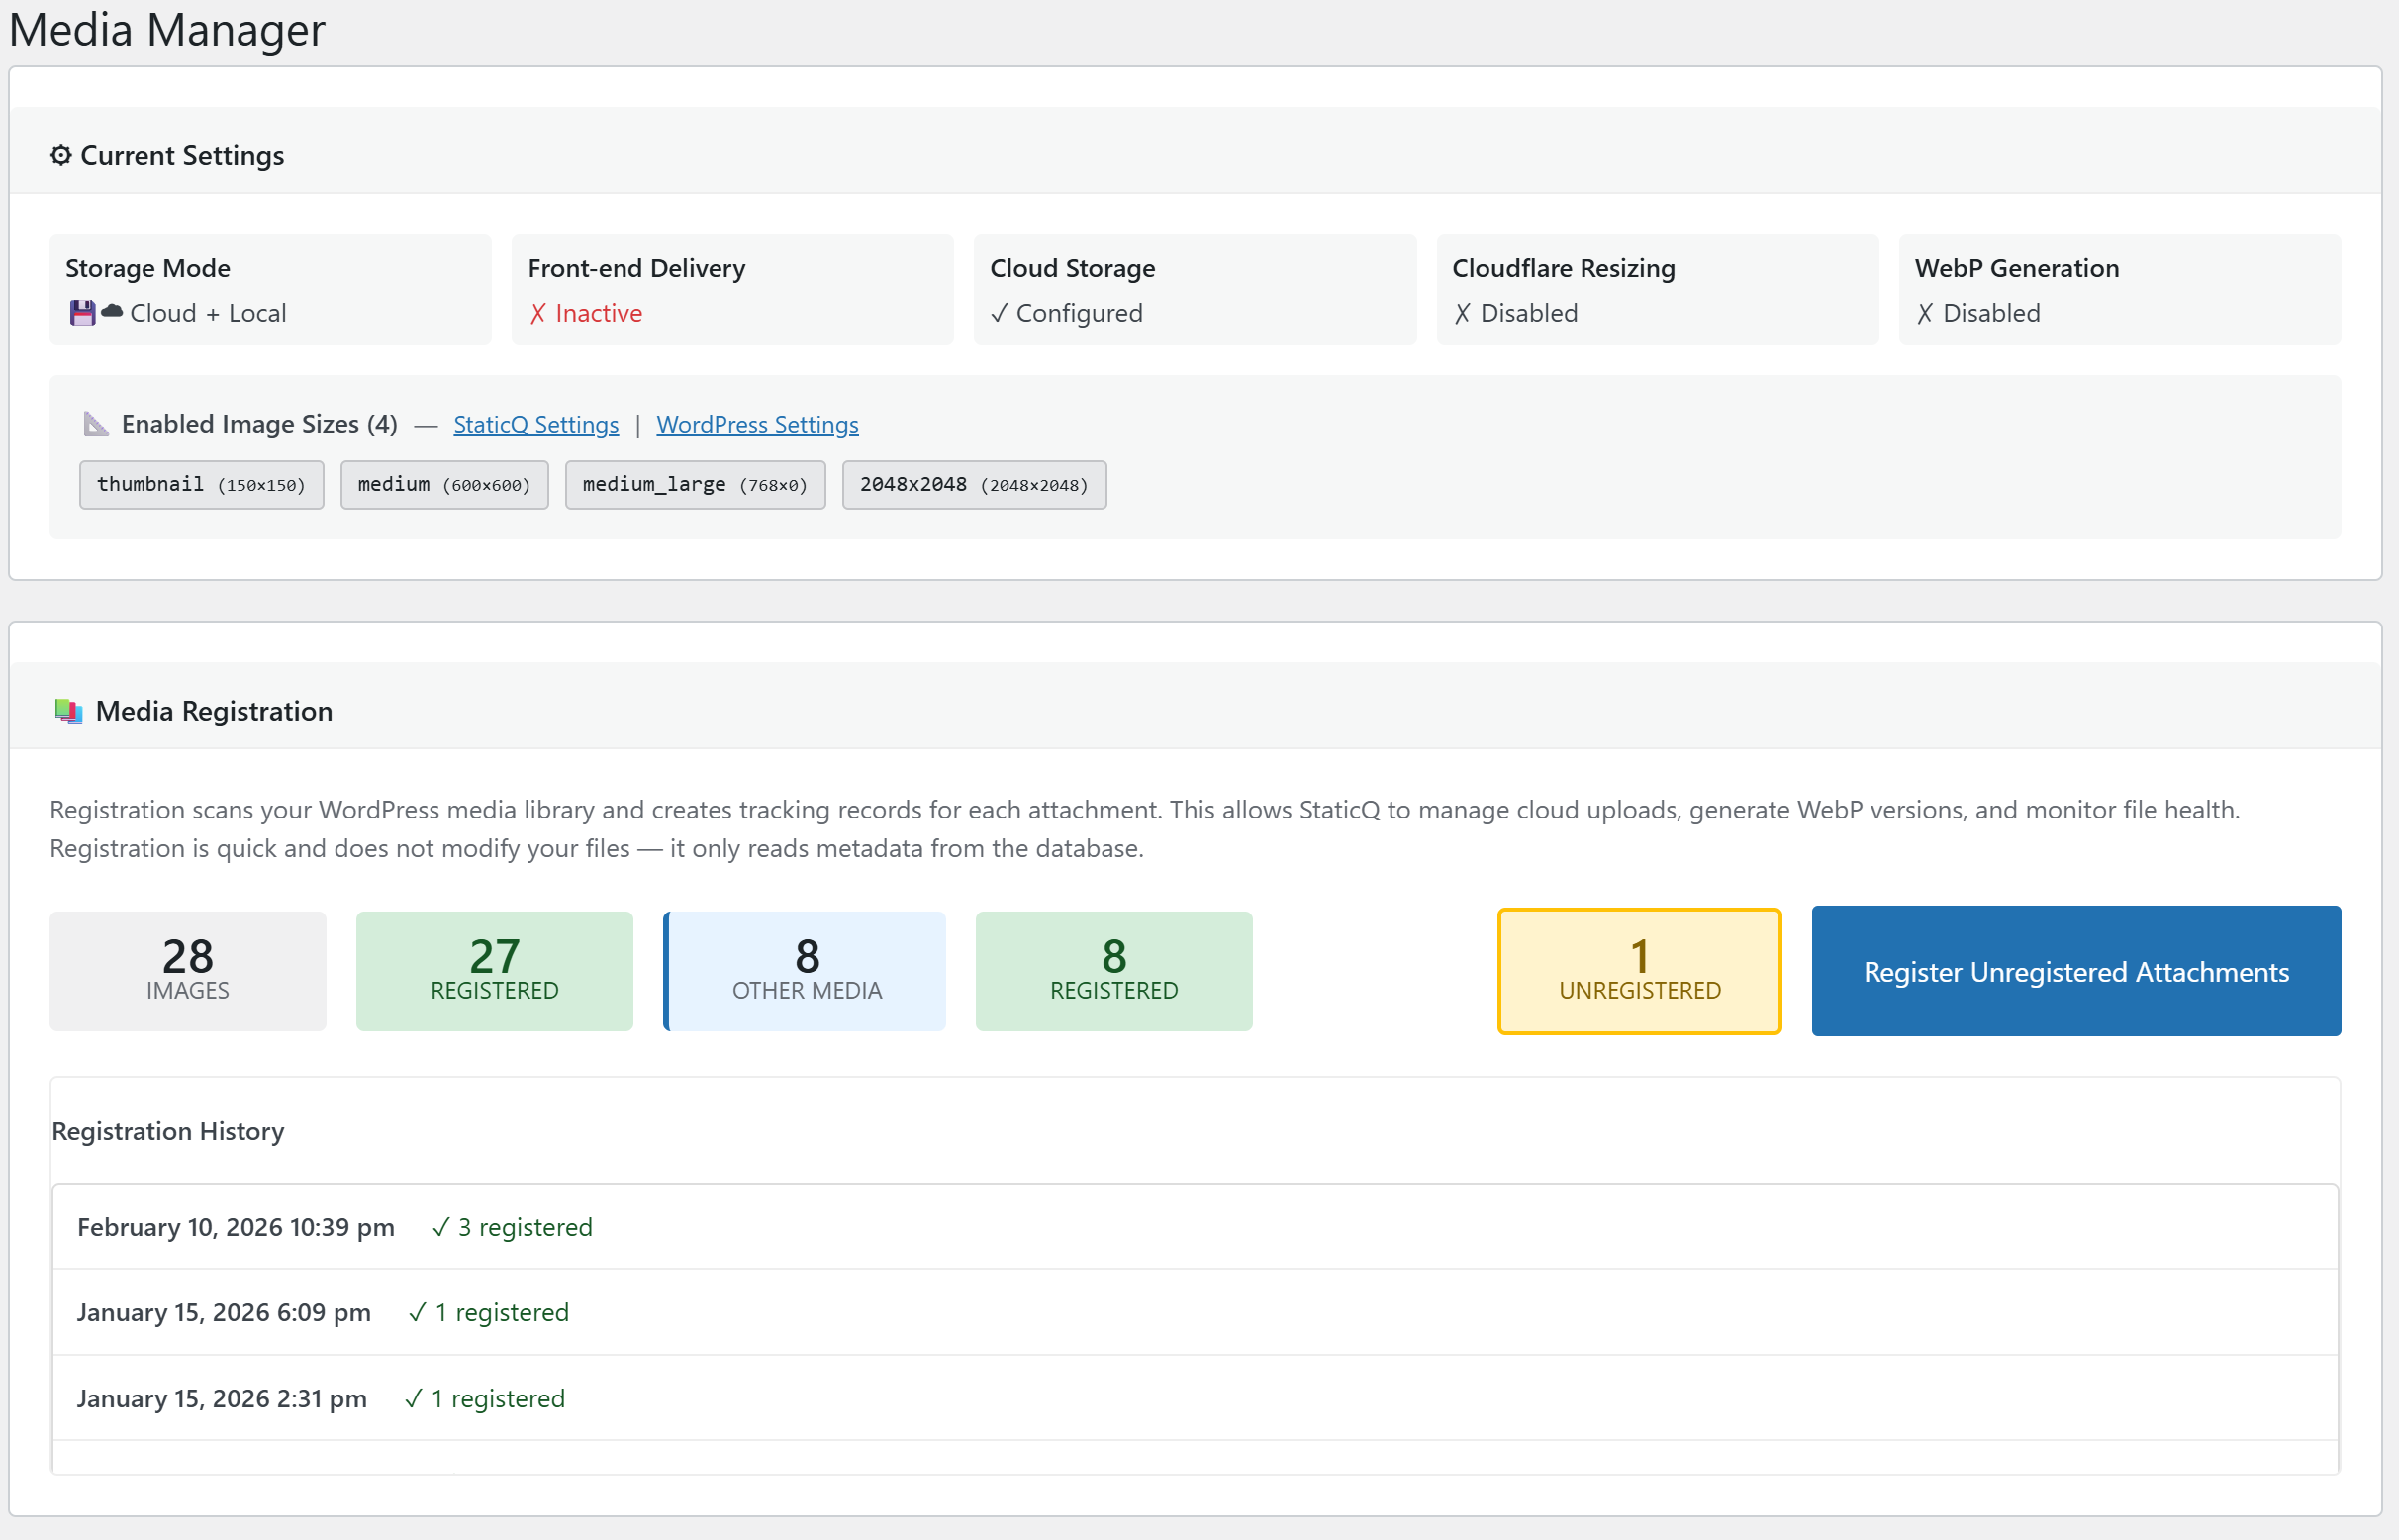Image resolution: width=2399 pixels, height=1540 pixels.
Task: Click the X beside WebP Generation Disabled
Action: tap(1925, 313)
